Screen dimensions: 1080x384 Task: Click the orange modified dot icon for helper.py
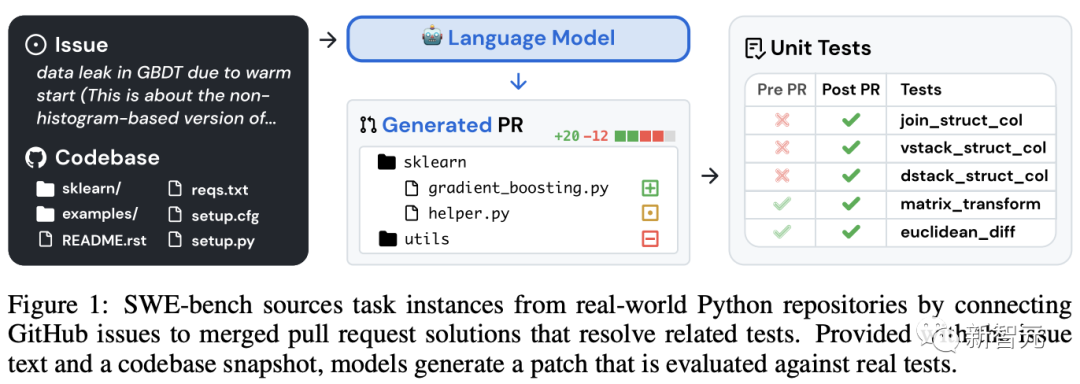coord(650,213)
